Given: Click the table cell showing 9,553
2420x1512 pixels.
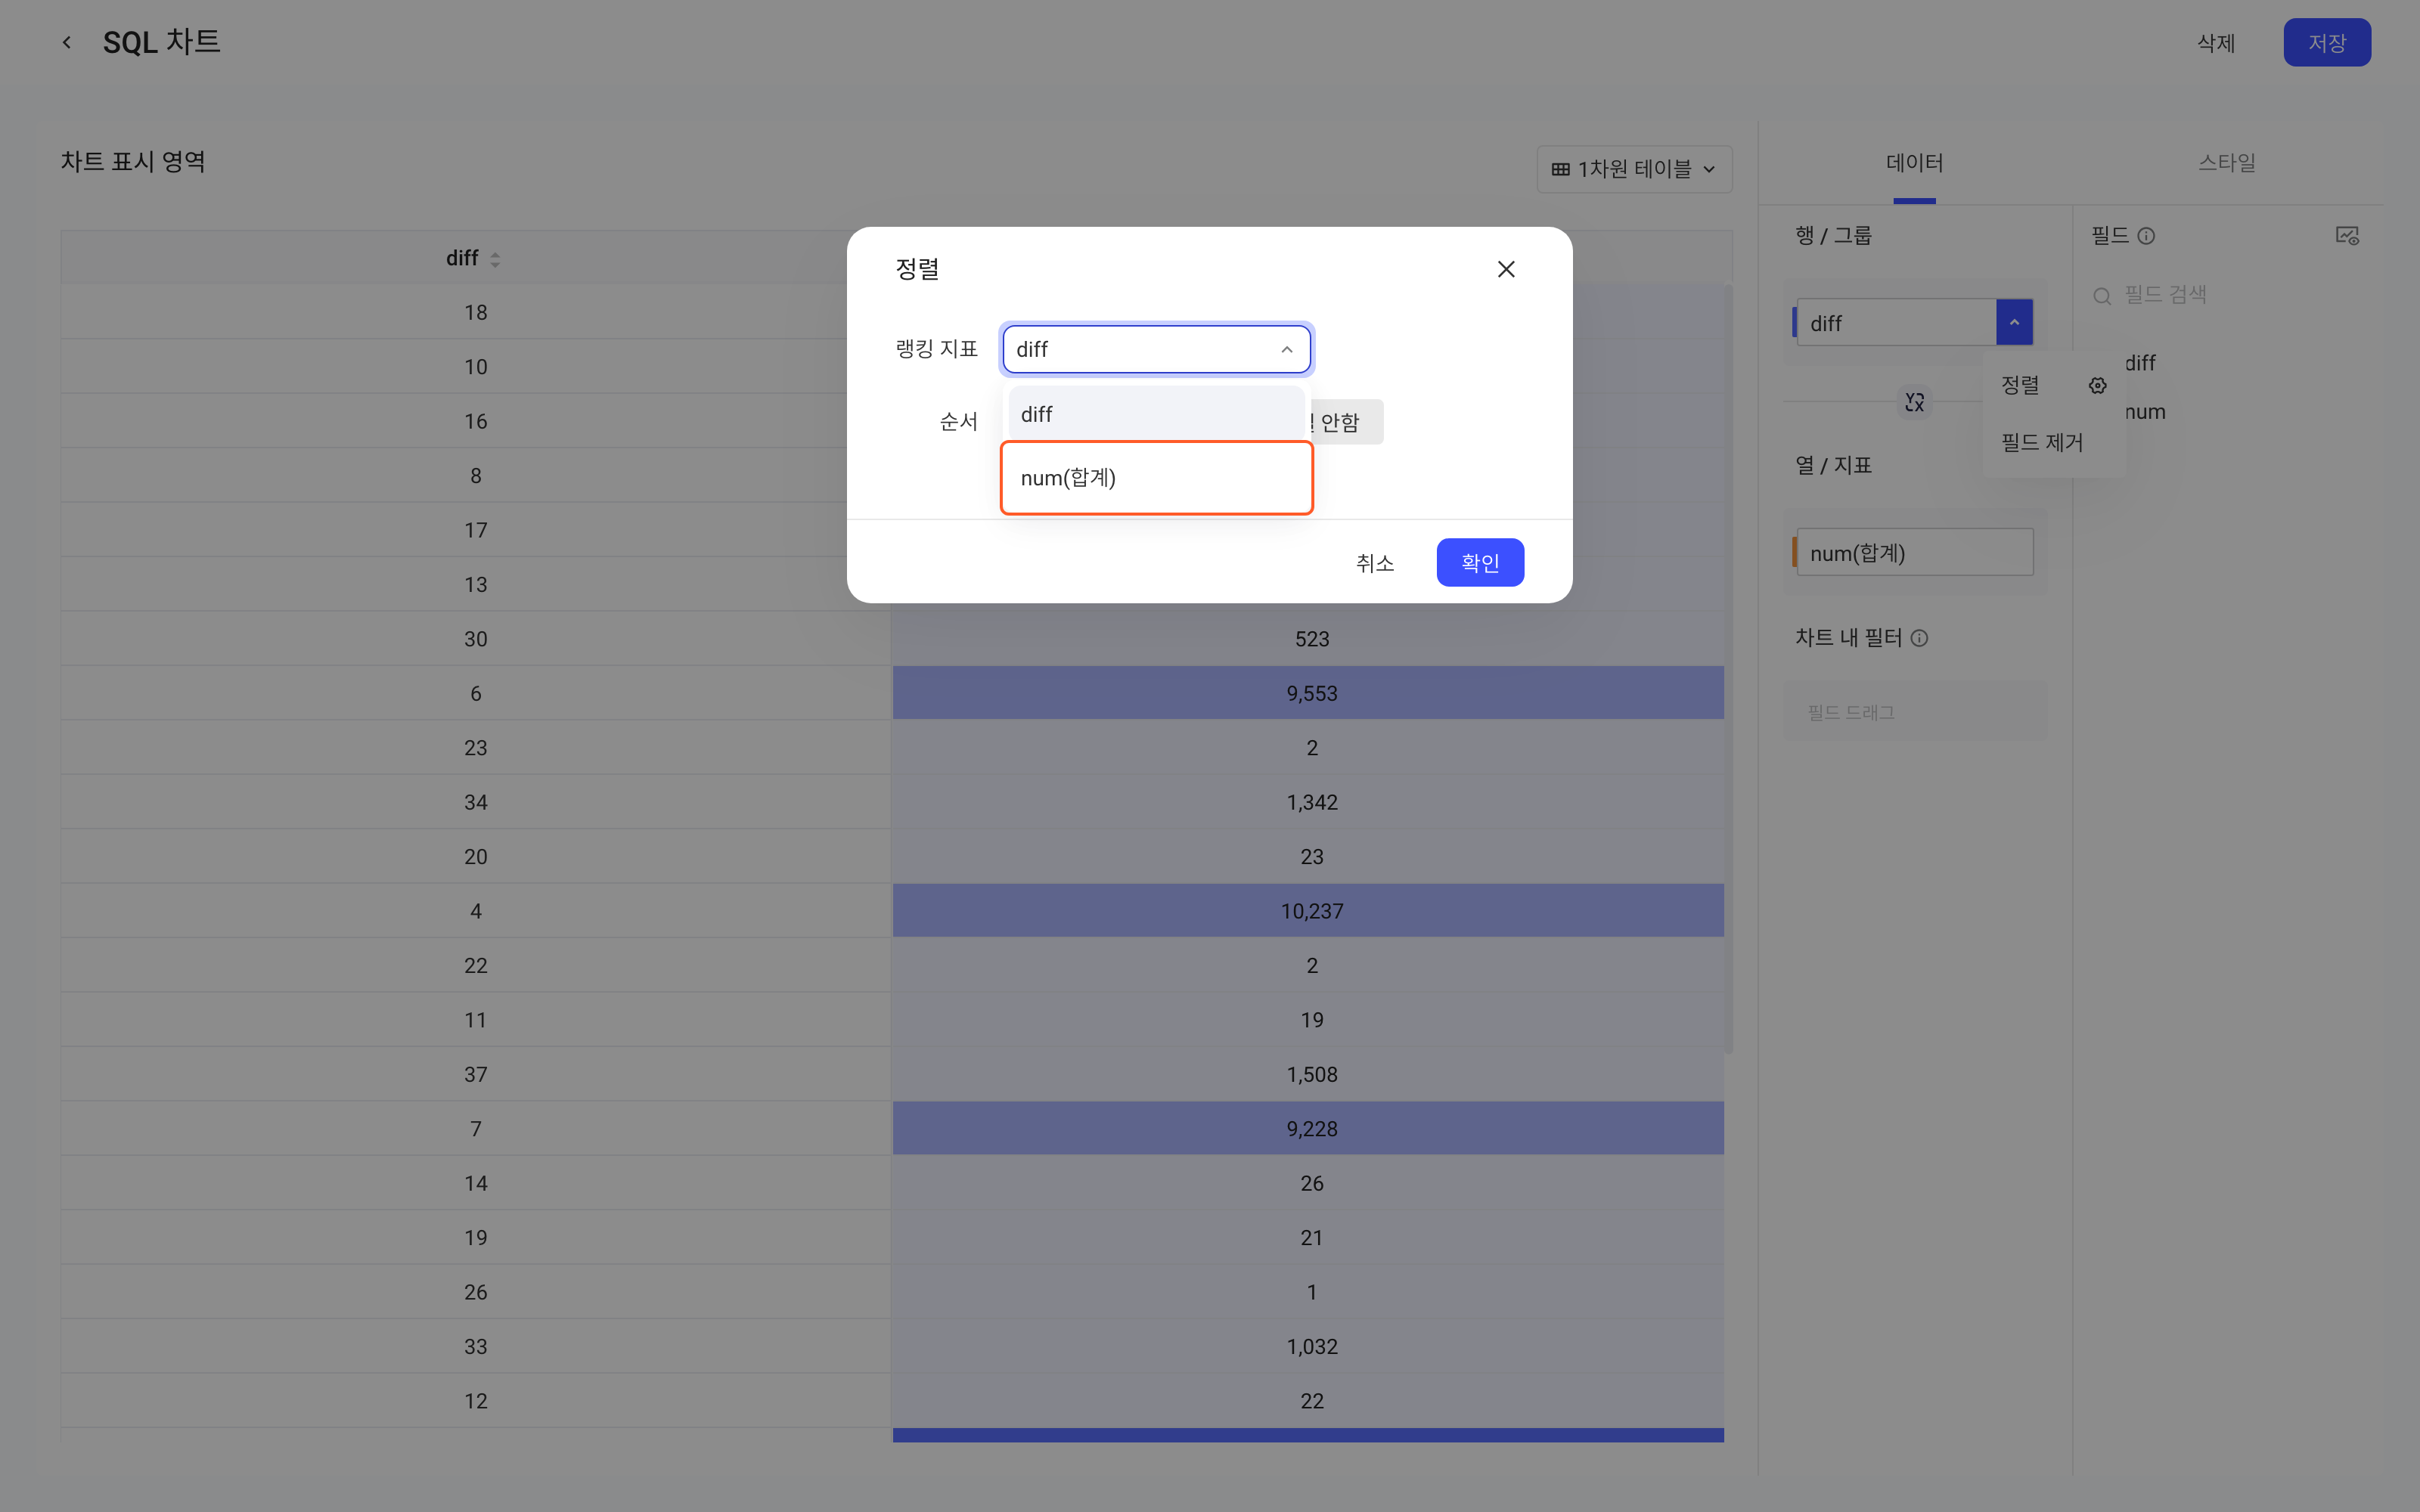Looking at the screenshot, I should pos(1308,693).
